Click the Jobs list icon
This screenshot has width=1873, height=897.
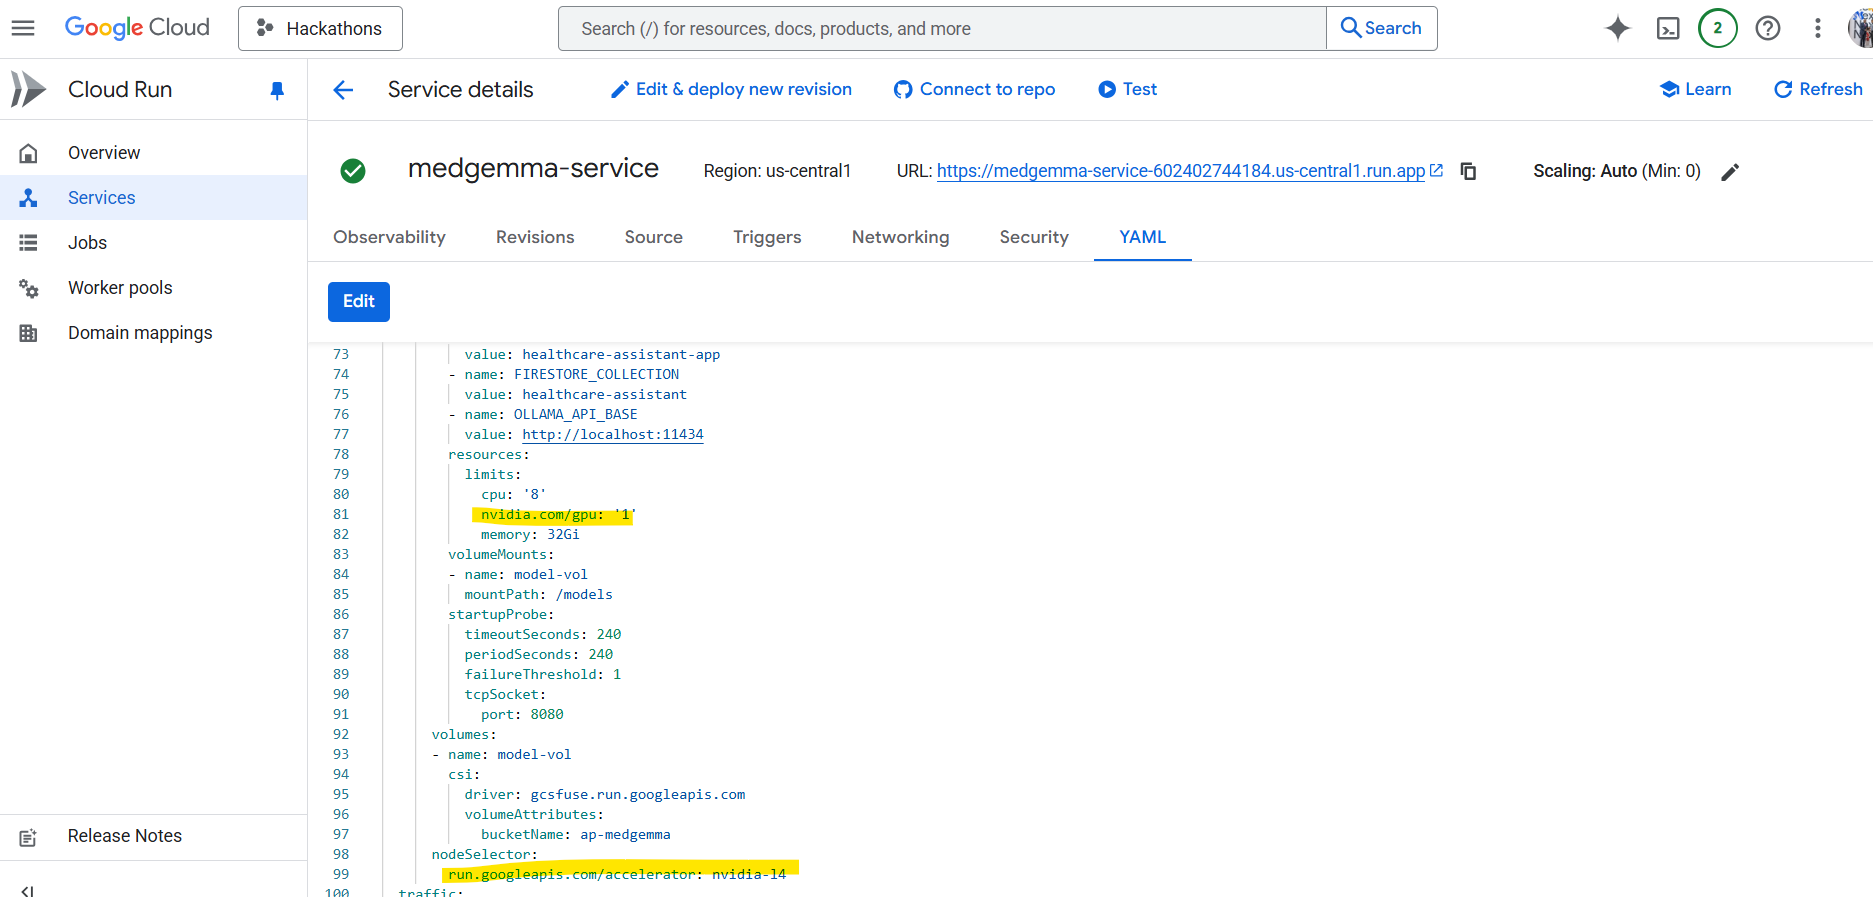(28, 243)
